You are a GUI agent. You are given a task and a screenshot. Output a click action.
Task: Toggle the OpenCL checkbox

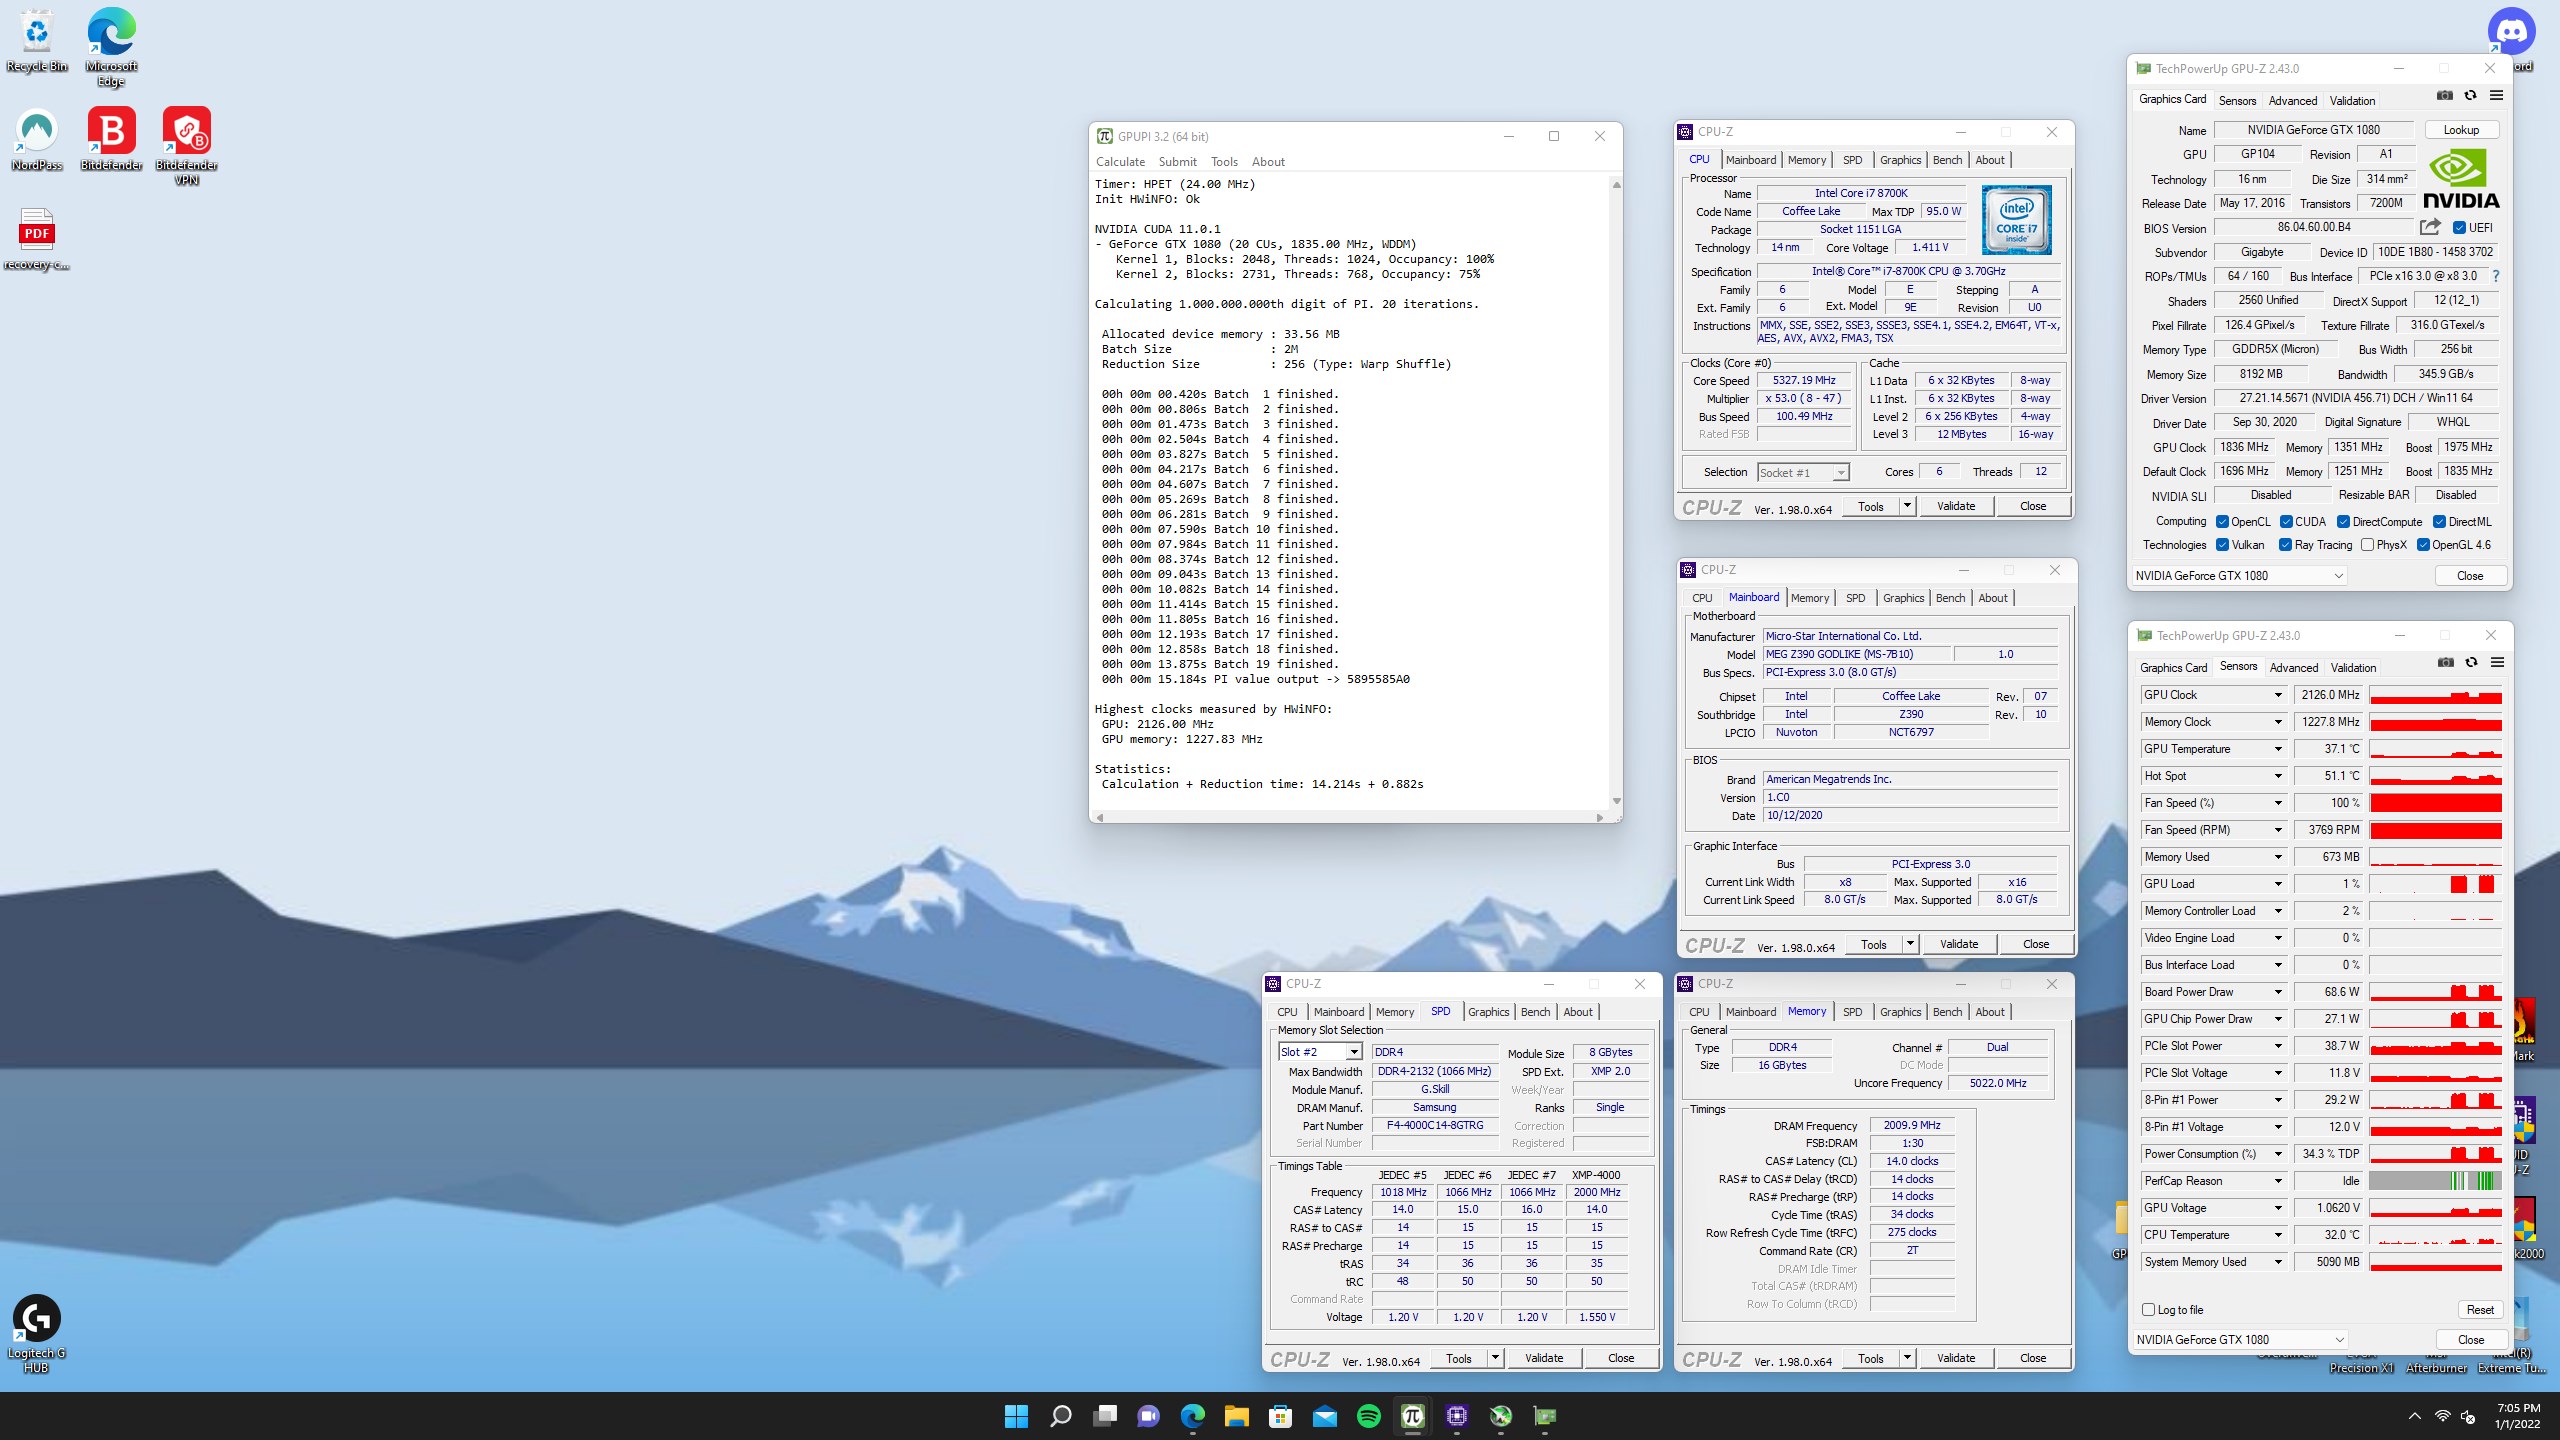(x=2222, y=522)
